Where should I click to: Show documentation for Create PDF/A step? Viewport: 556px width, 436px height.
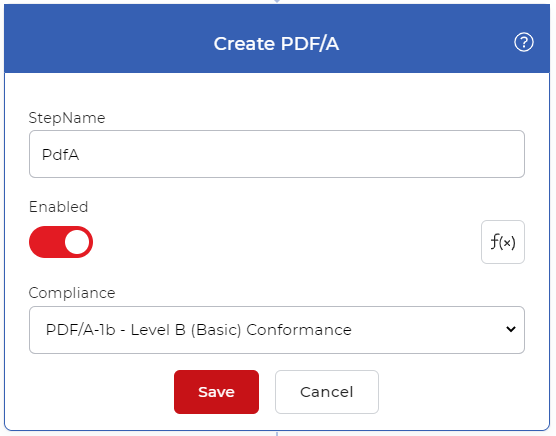(x=523, y=42)
